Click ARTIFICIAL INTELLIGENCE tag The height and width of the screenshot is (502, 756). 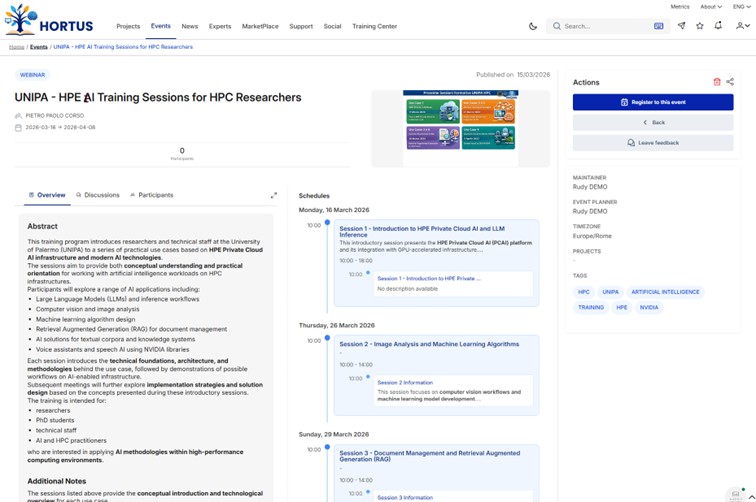pos(665,292)
